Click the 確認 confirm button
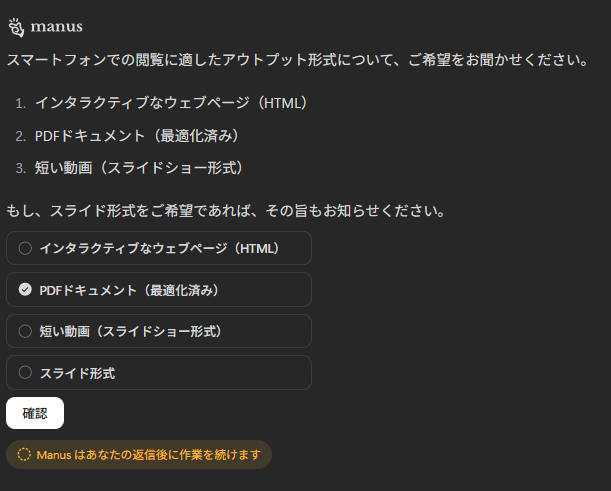The image size is (611, 491). (35, 413)
